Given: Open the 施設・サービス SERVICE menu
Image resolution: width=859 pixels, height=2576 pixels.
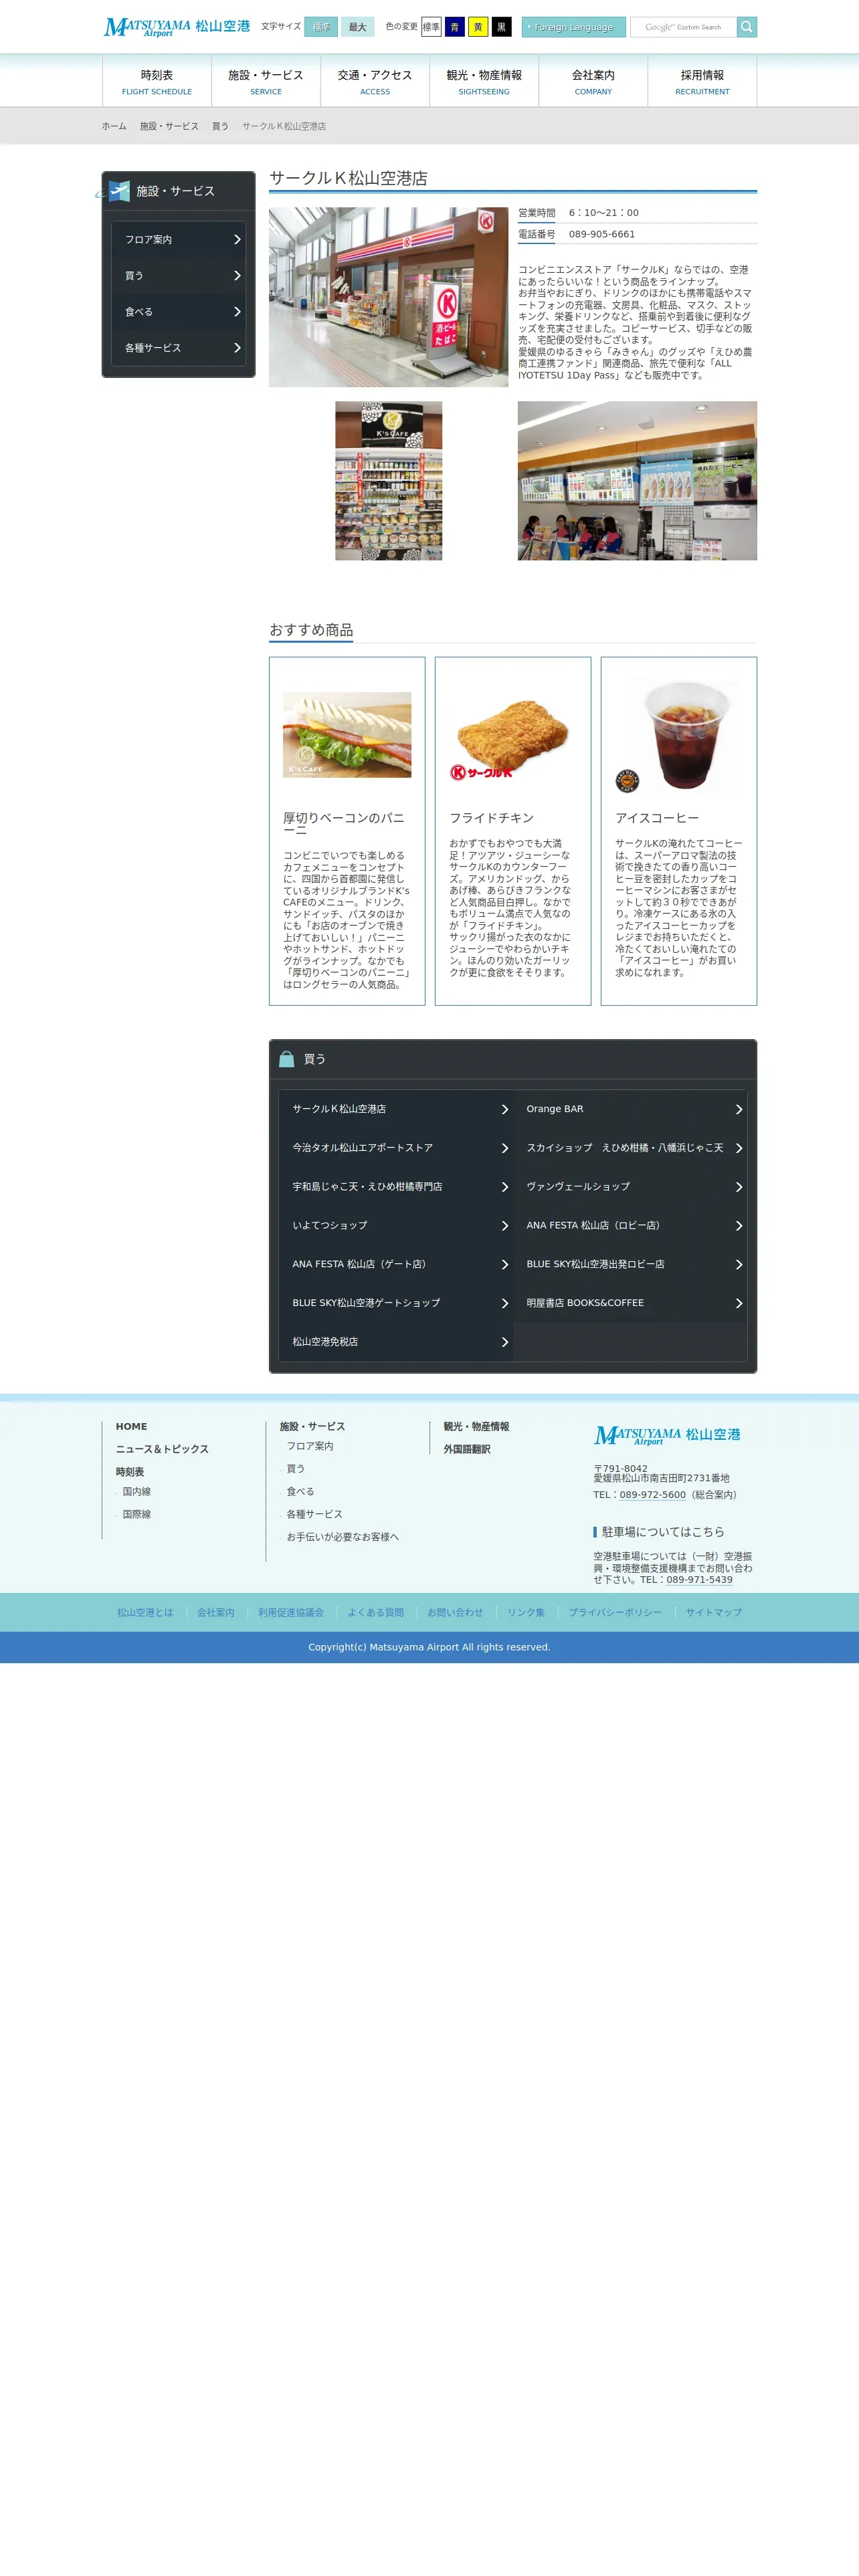Looking at the screenshot, I should pyautogui.click(x=266, y=82).
